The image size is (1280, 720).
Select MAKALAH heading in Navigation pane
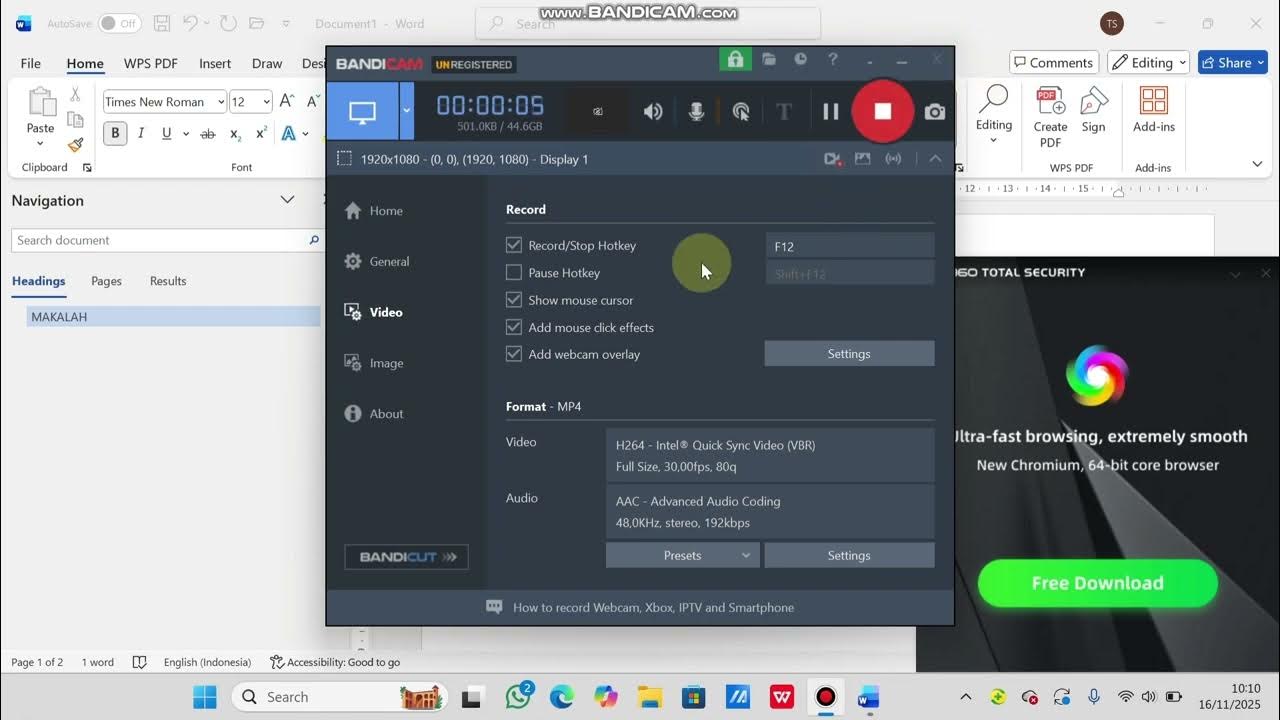(x=174, y=316)
